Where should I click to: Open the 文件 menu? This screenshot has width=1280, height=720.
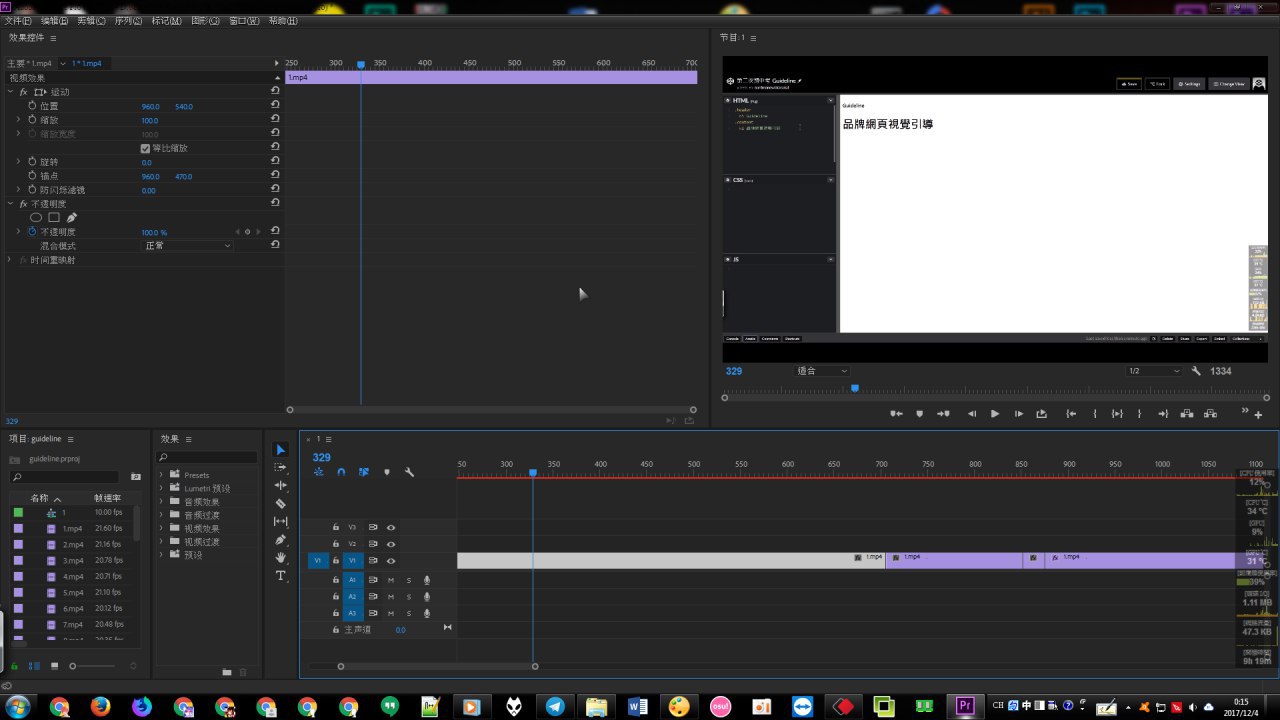click(x=18, y=21)
